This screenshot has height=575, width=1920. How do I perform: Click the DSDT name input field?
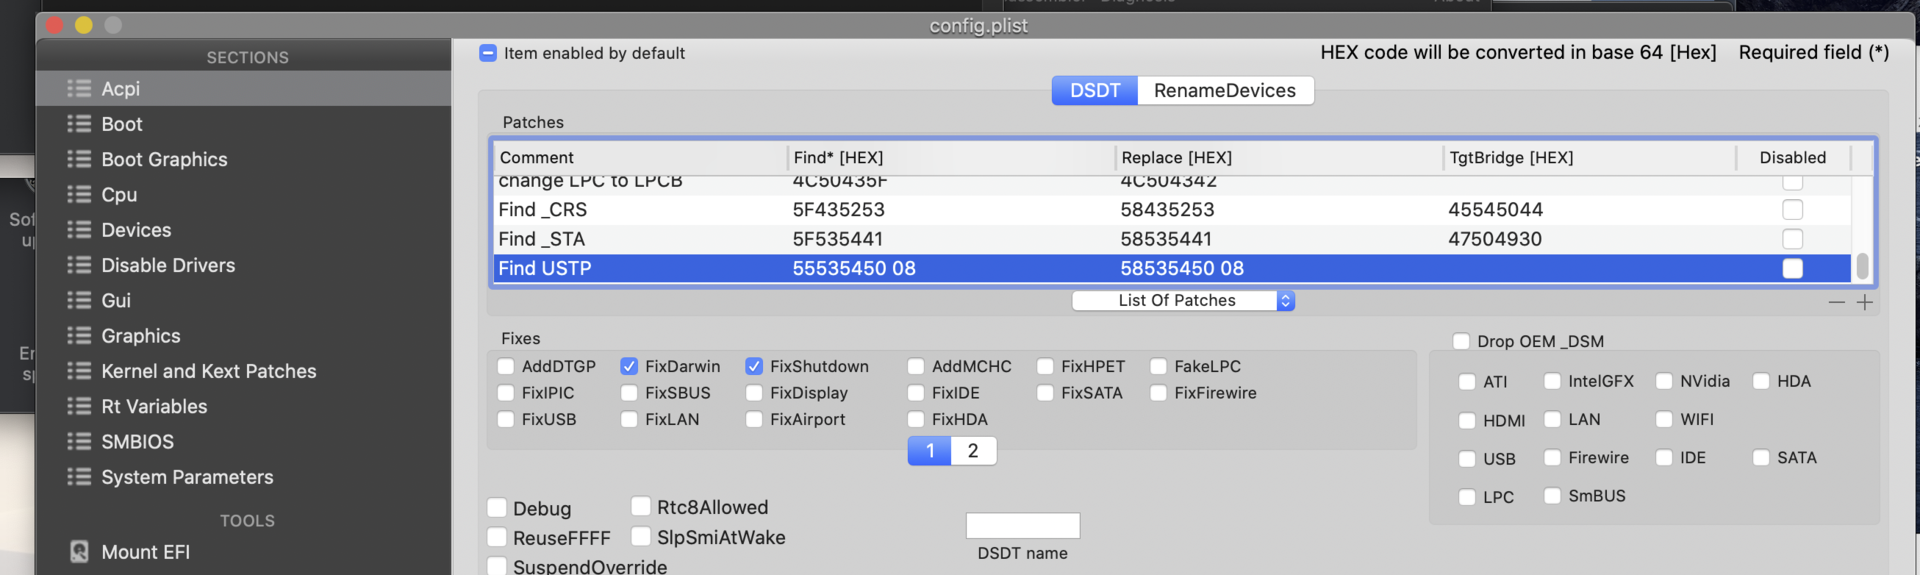pos(1023,526)
